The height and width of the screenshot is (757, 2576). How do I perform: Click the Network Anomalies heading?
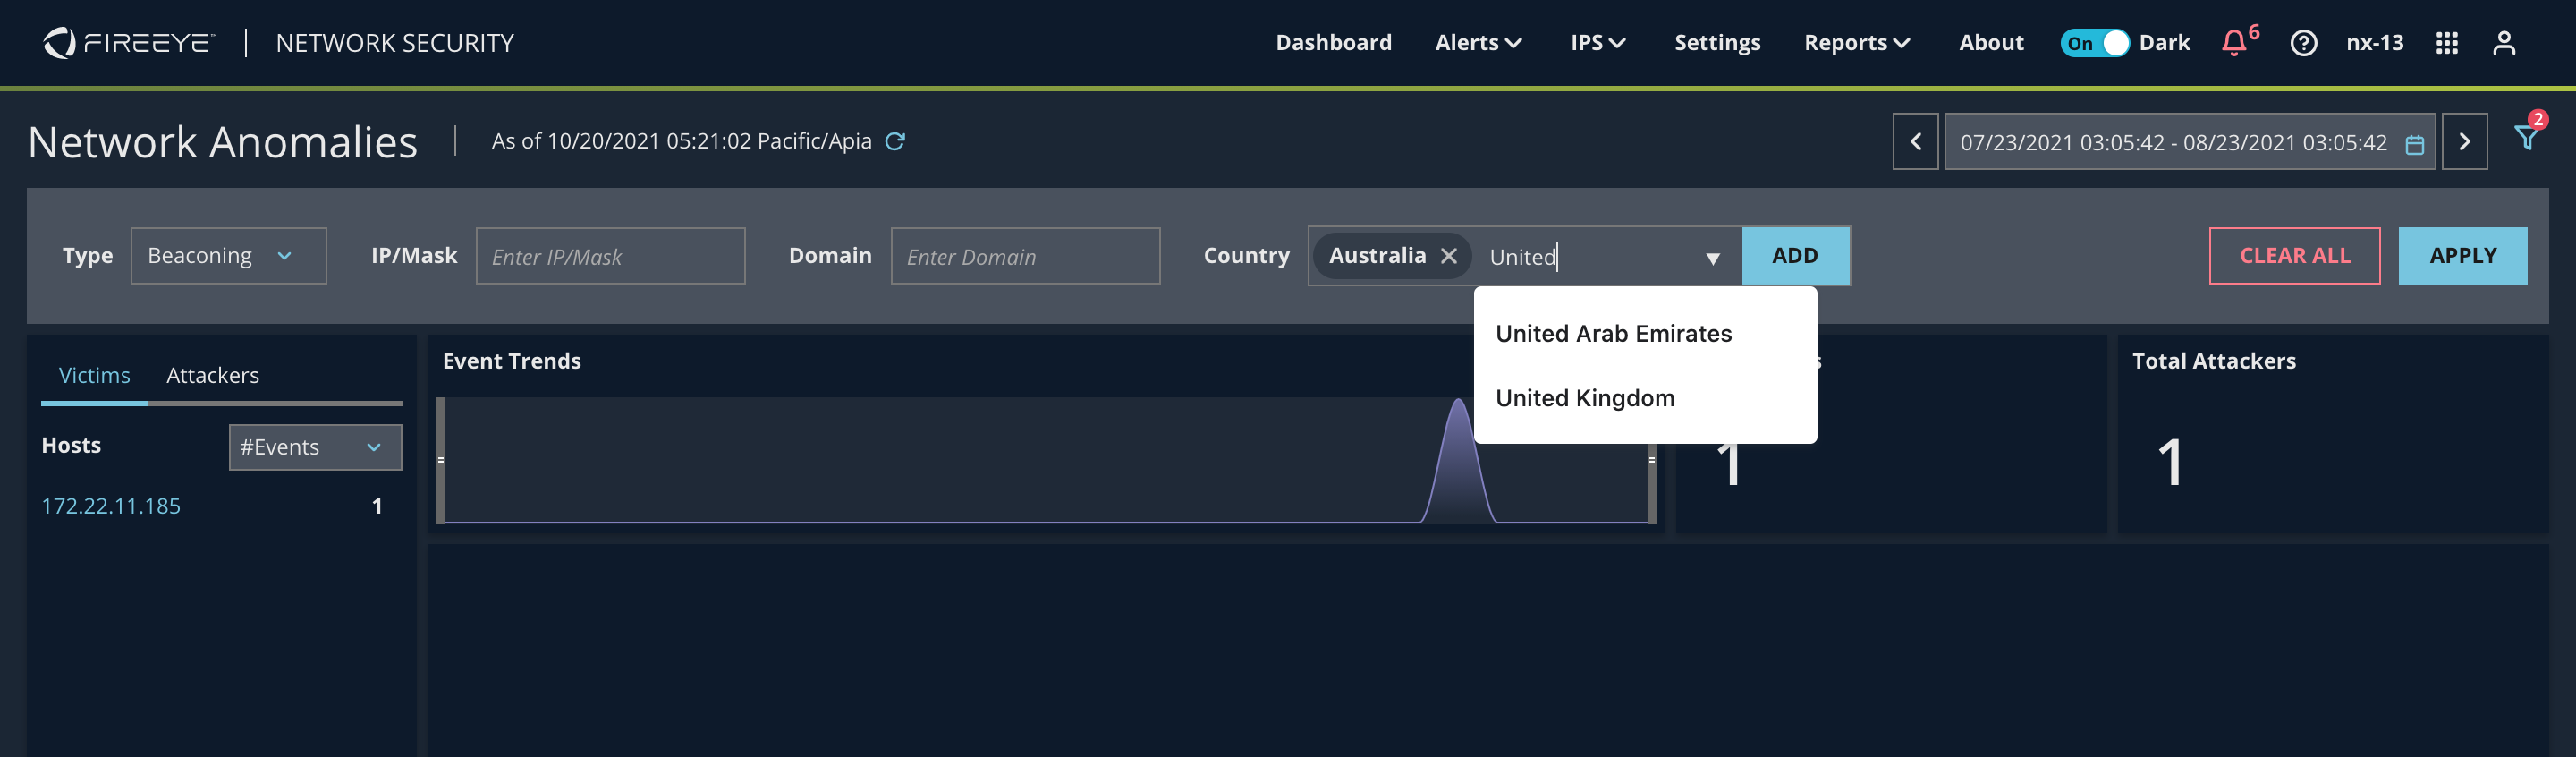(223, 142)
